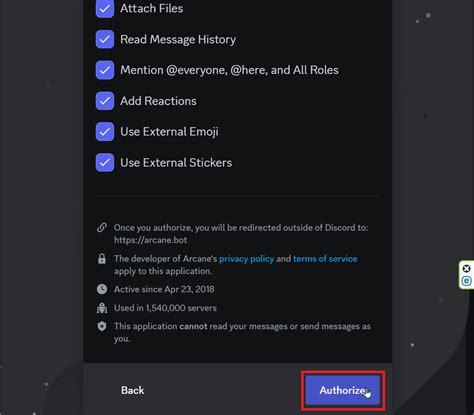
Task: Uncheck the Attach Files permission checkbox
Action: click(105, 8)
